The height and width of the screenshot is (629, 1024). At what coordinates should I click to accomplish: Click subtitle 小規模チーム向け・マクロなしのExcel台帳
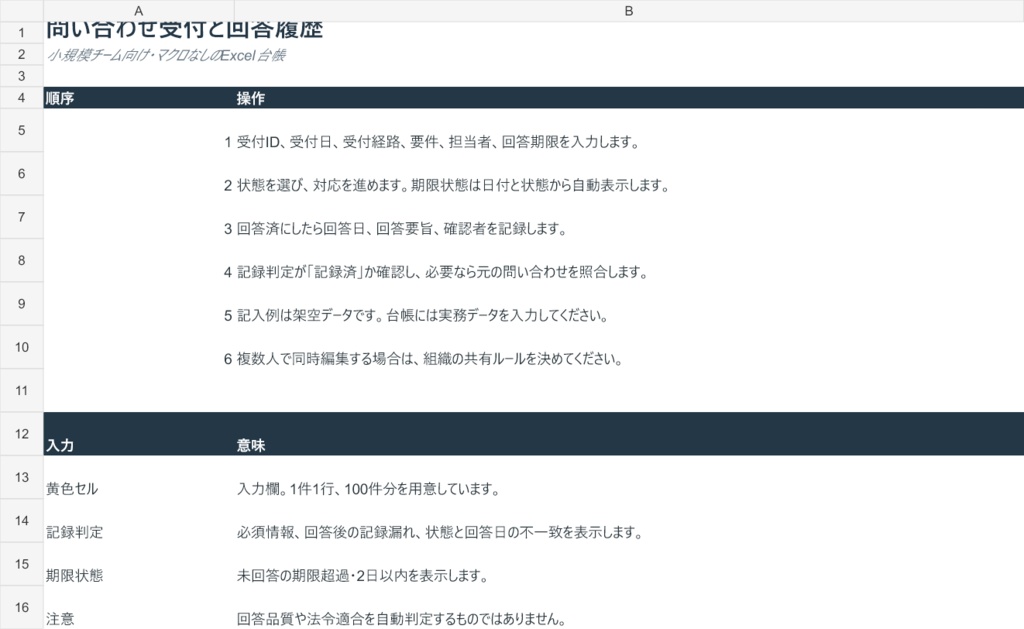pos(166,55)
